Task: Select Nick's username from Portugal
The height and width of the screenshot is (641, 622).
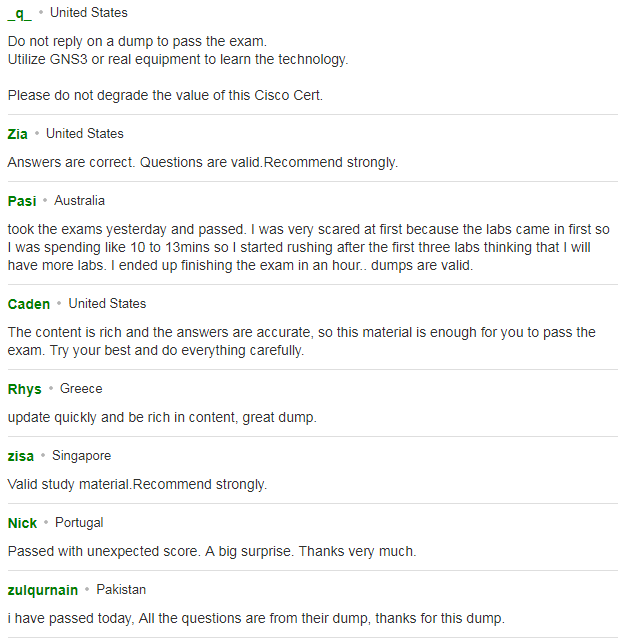Action: click(x=22, y=523)
